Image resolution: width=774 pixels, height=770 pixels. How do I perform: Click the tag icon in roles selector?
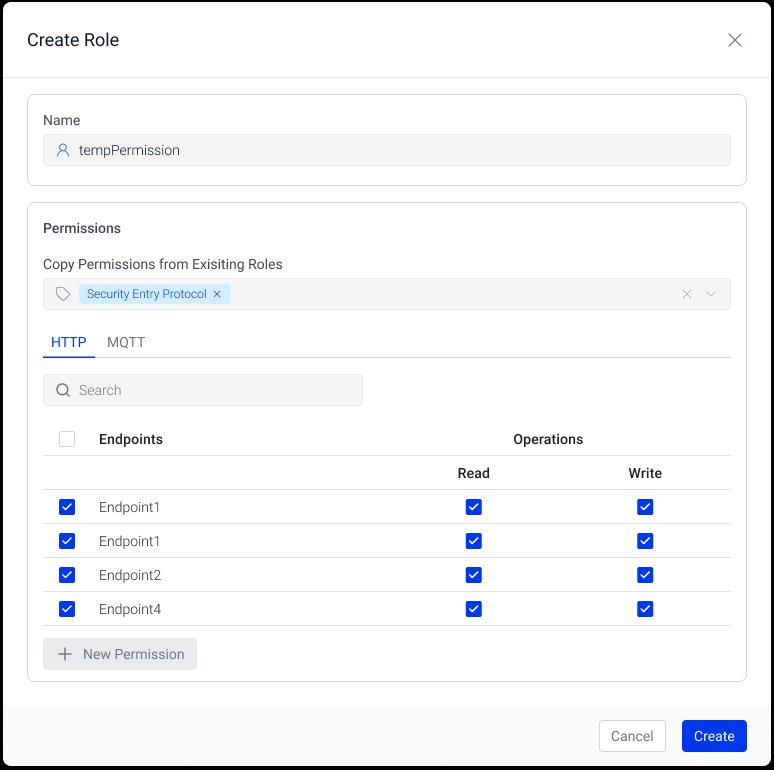click(x=63, y=294)
